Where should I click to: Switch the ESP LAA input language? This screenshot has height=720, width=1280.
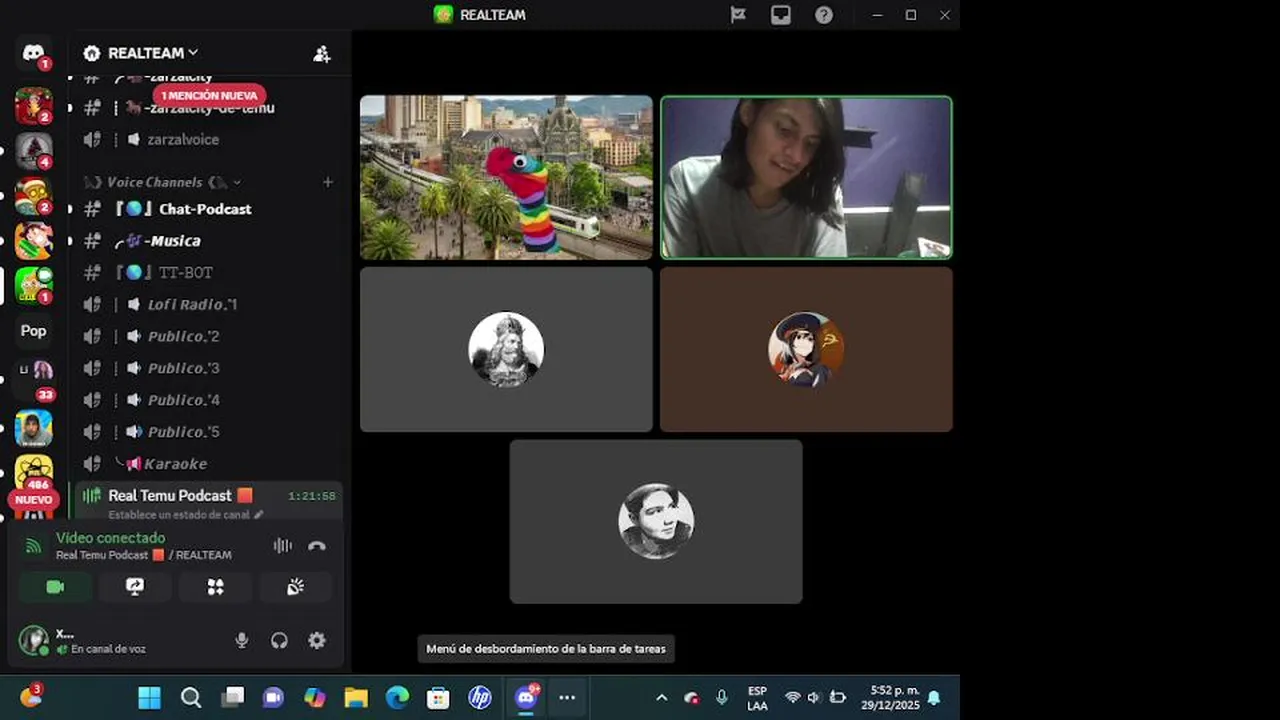coord(757,698)
